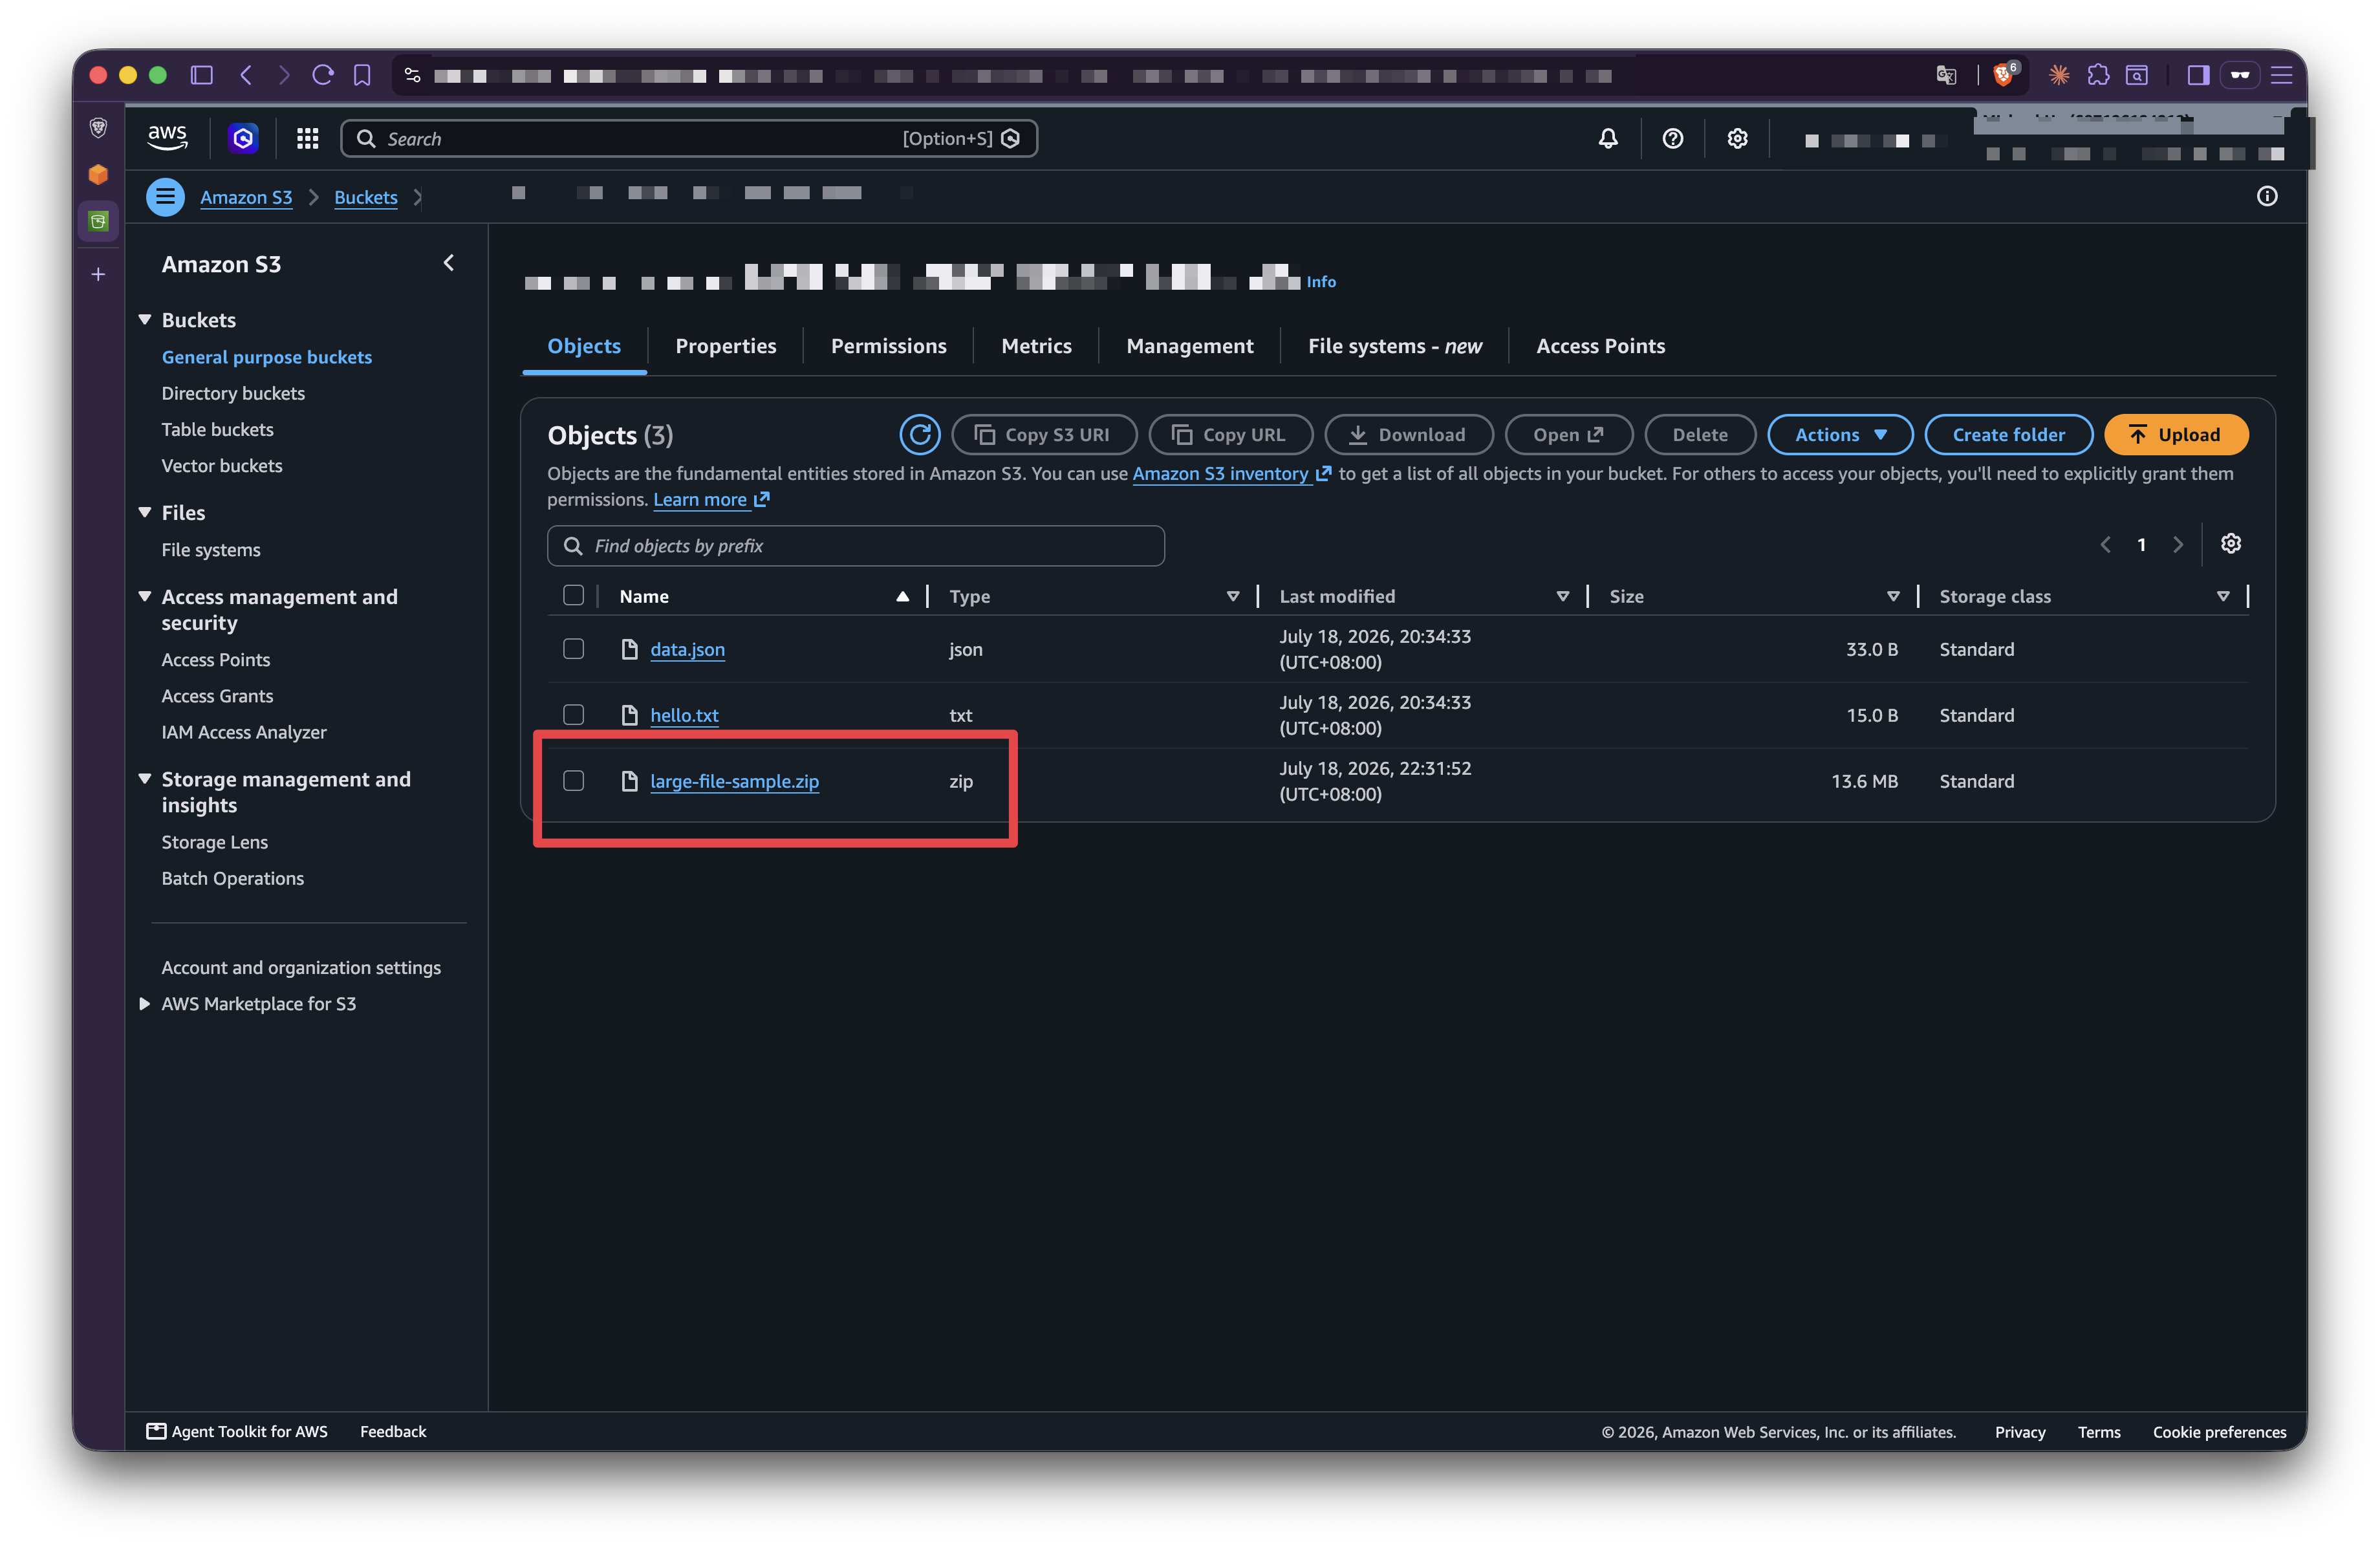Open the info panel icon
This screenshot has height=1547, width=2380.
(x=2266, y=196)
